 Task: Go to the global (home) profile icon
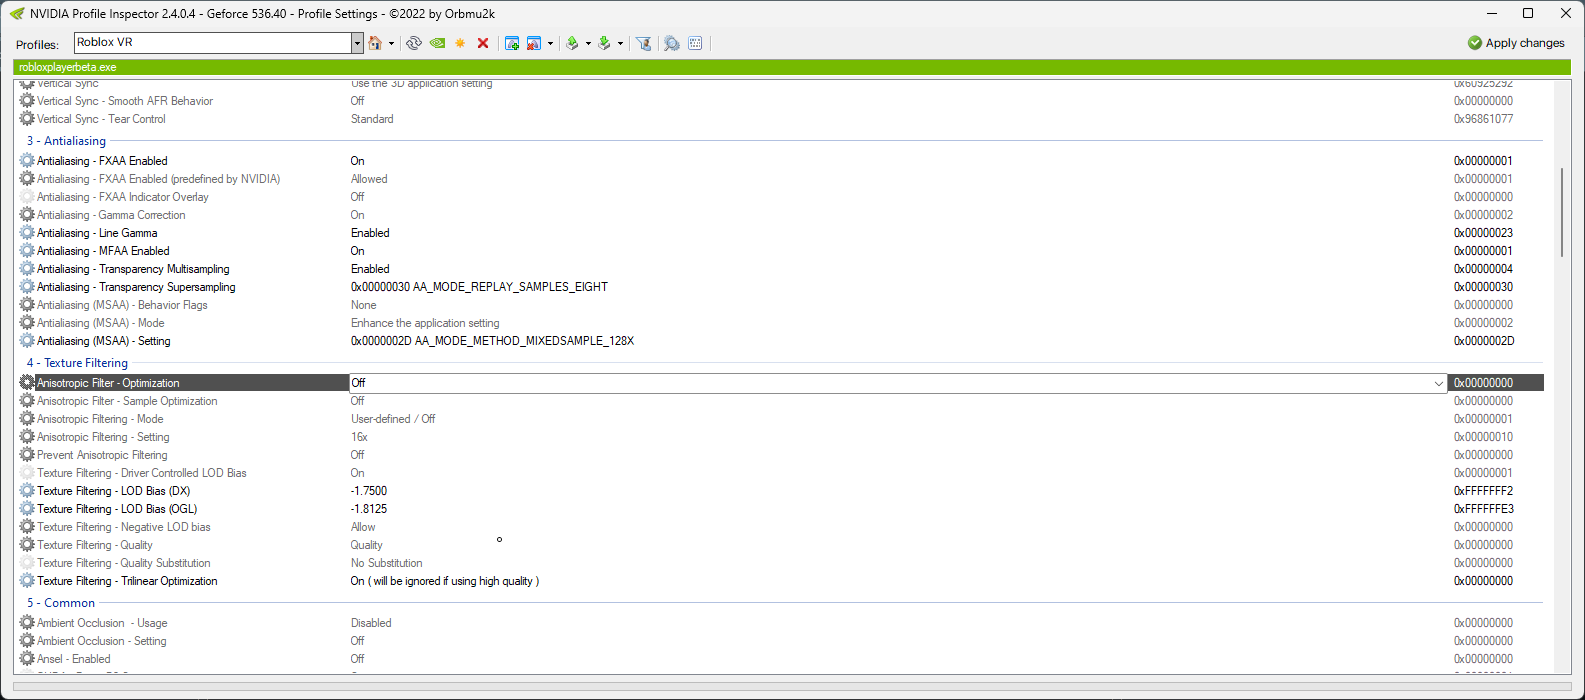coord(375,43)
